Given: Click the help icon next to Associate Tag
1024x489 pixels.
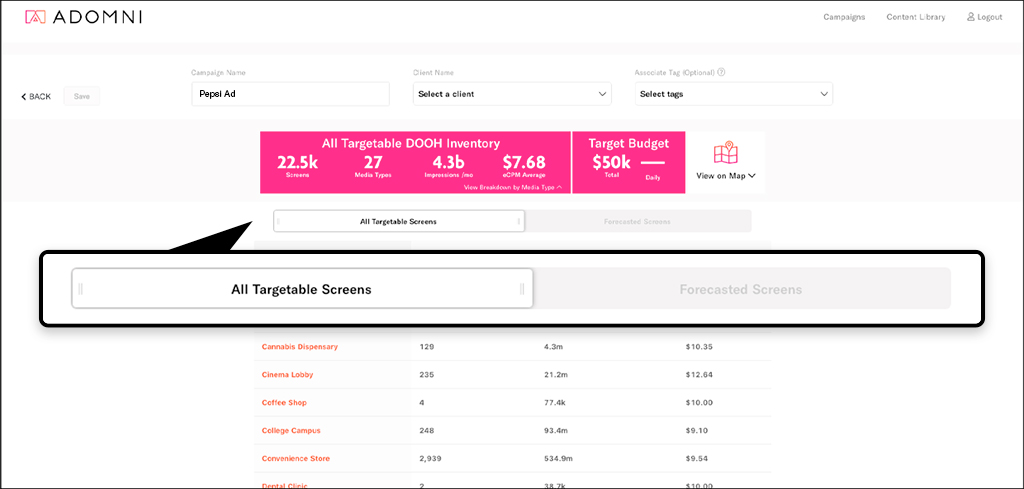Looking at the screenshot, I should 721,72.
